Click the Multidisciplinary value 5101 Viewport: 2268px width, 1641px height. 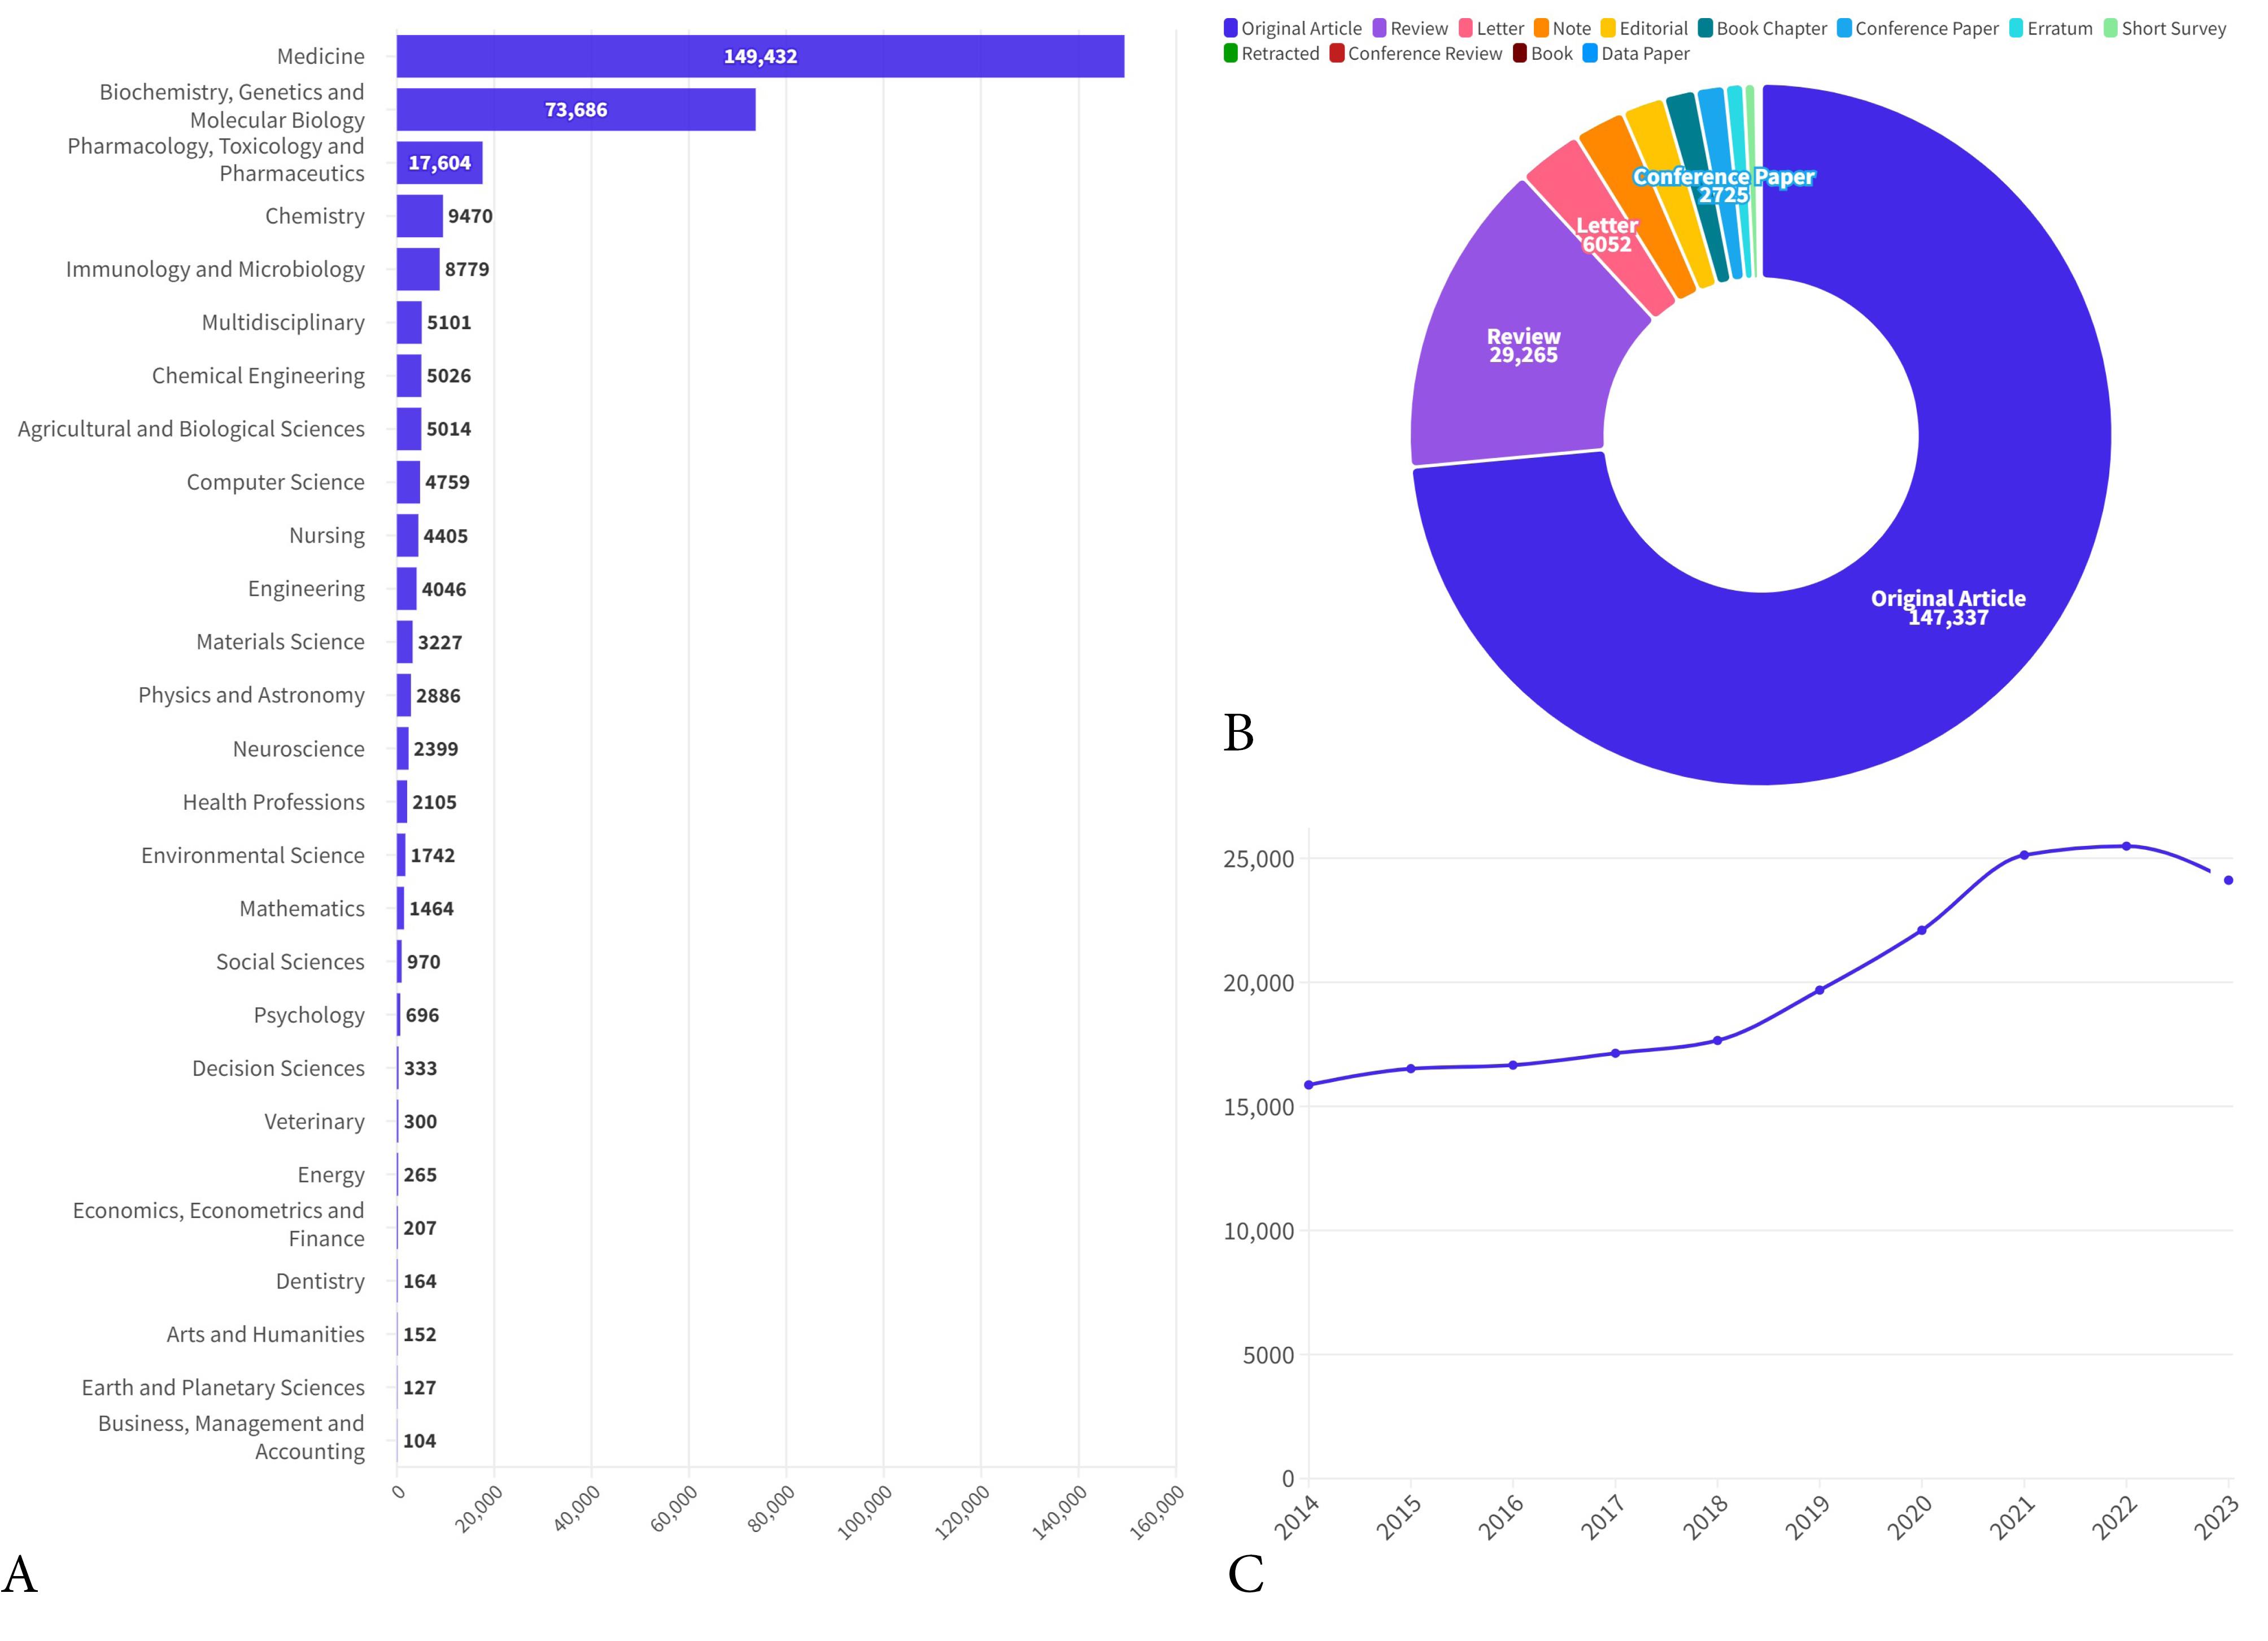(x=449, y=322)
